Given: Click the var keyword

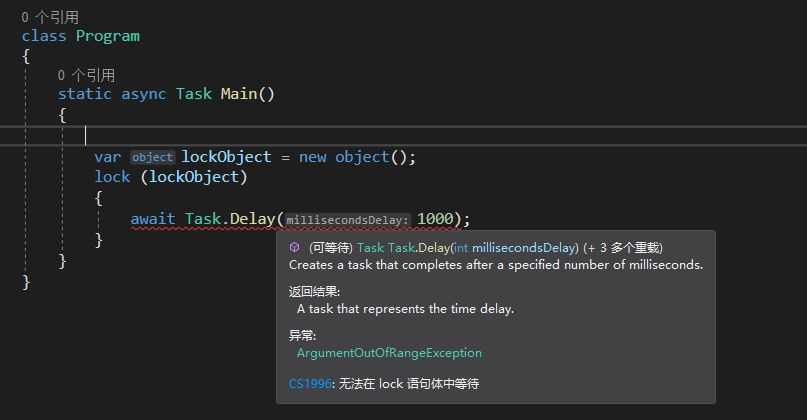Looking at the screenshot, I should [x=108, y=157].
